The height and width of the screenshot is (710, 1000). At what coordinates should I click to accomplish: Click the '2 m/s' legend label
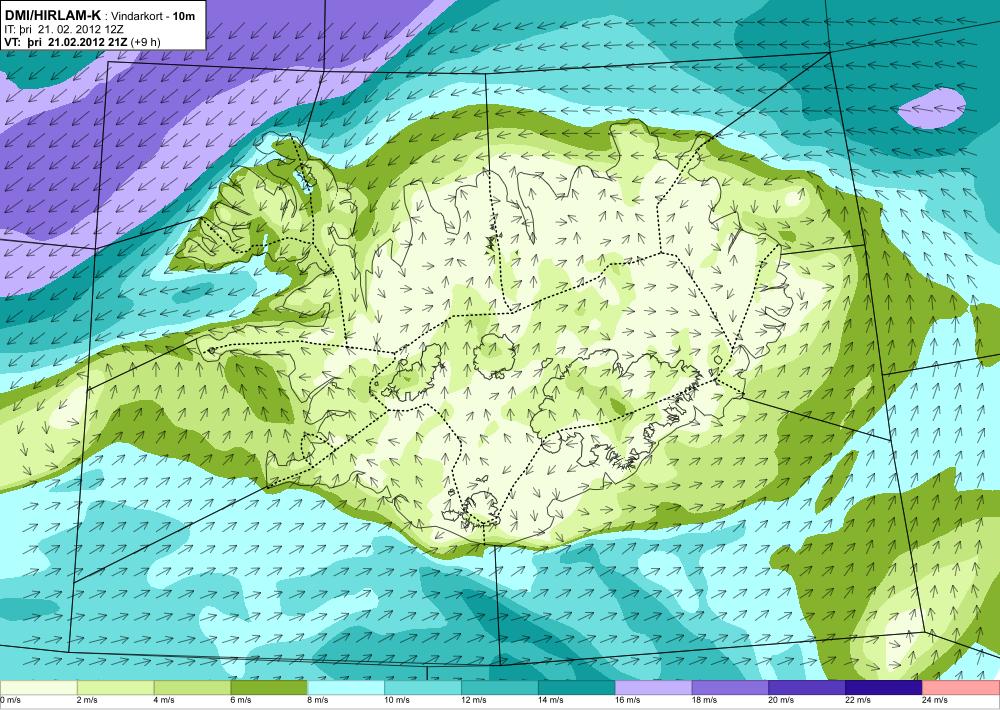coord(87,700)
